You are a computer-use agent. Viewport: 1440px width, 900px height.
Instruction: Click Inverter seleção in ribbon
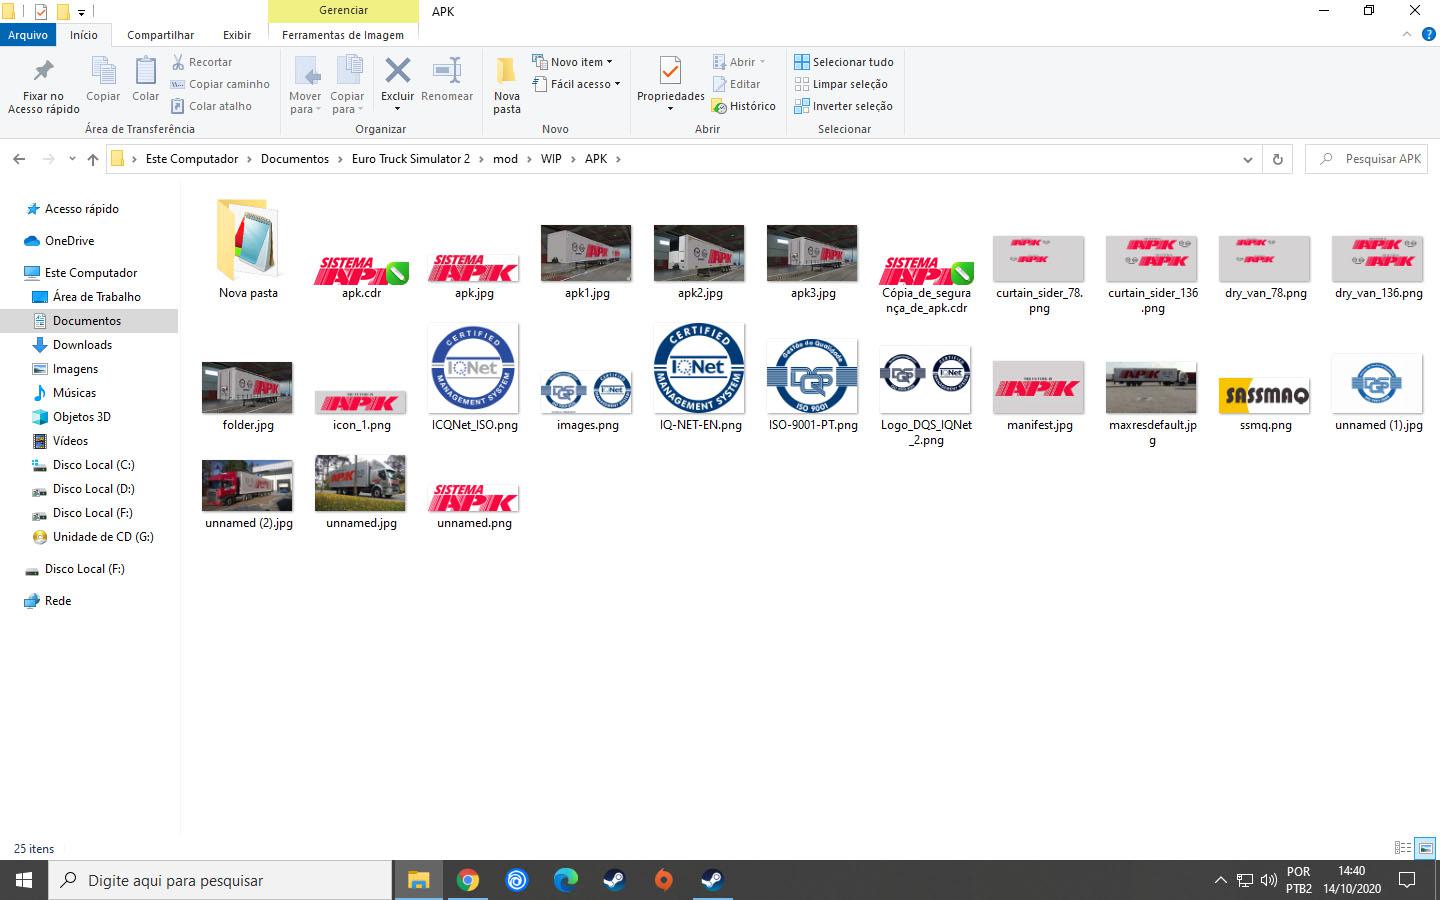843,106
